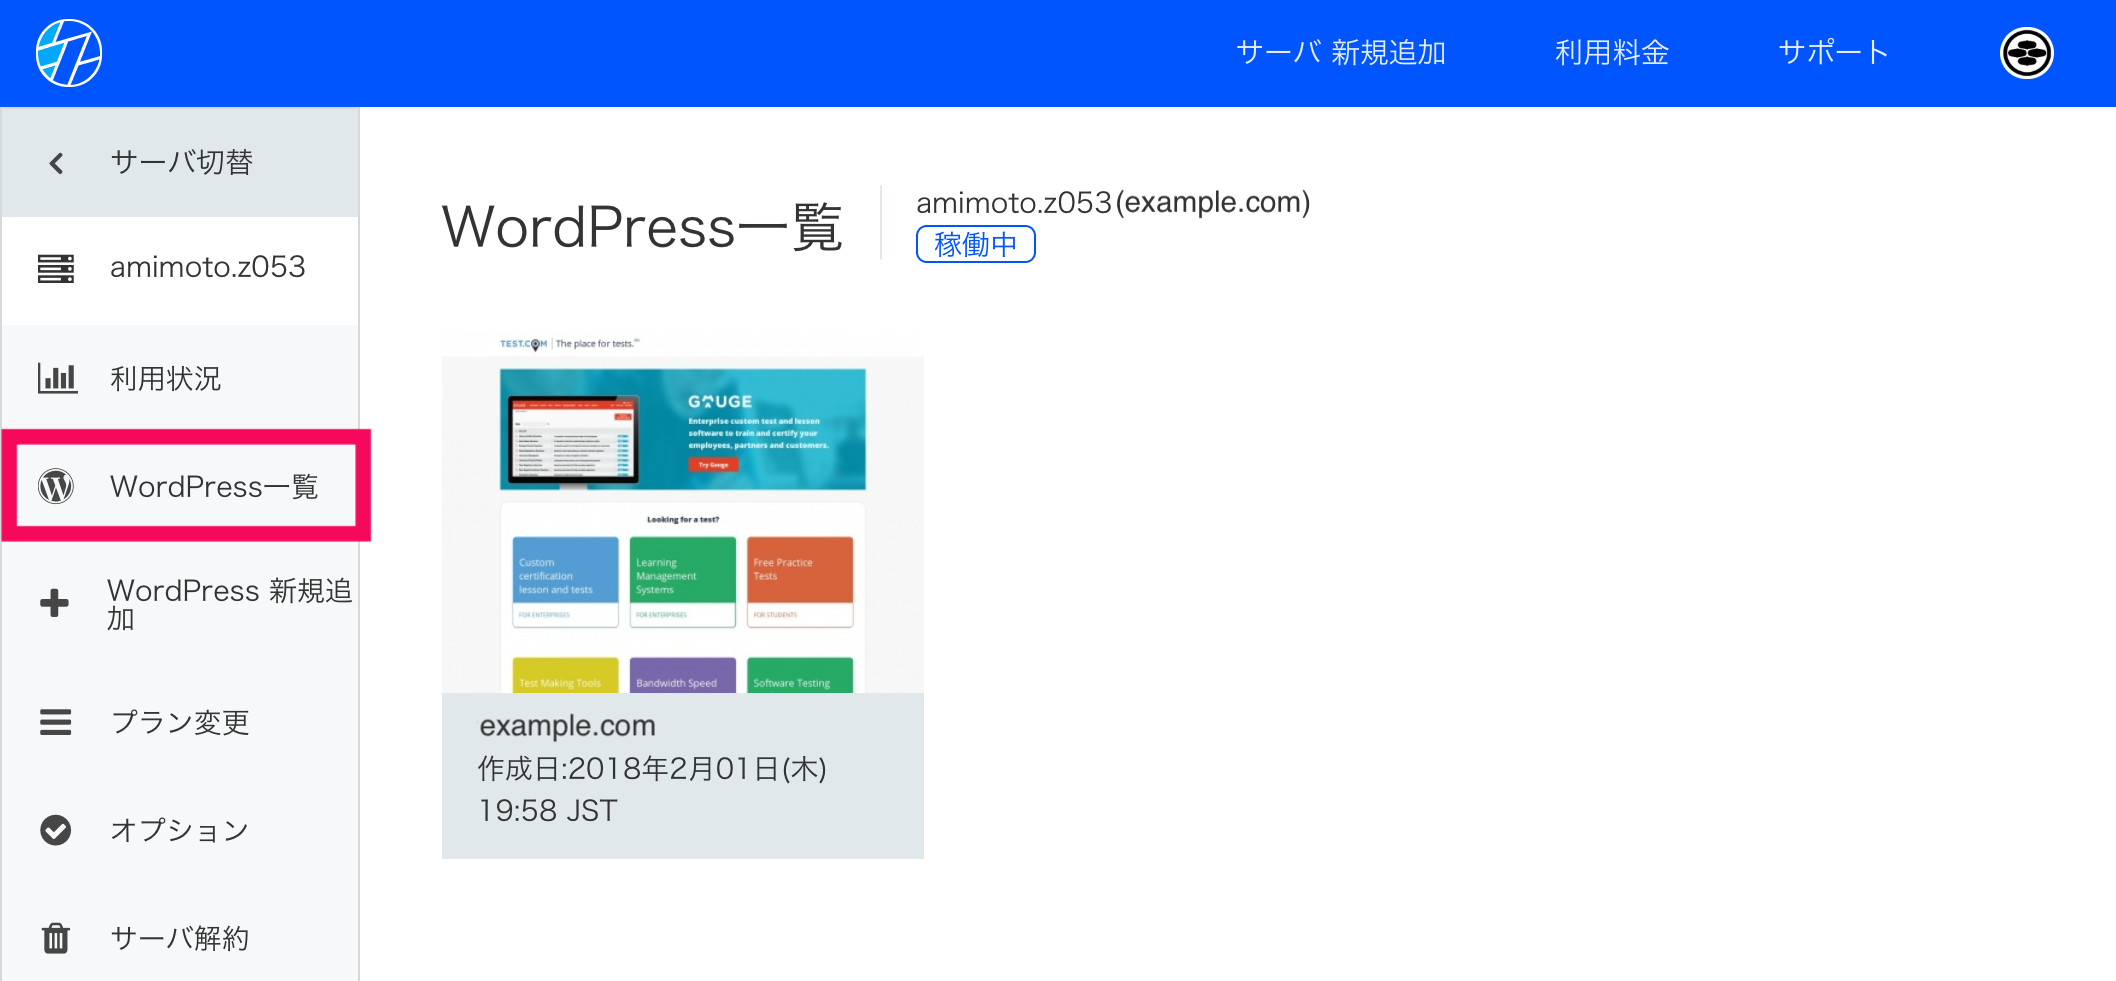Click the back chevron beside サーバ切替
This screenshot has width=2116, height=981.
[x=57, y=163]
